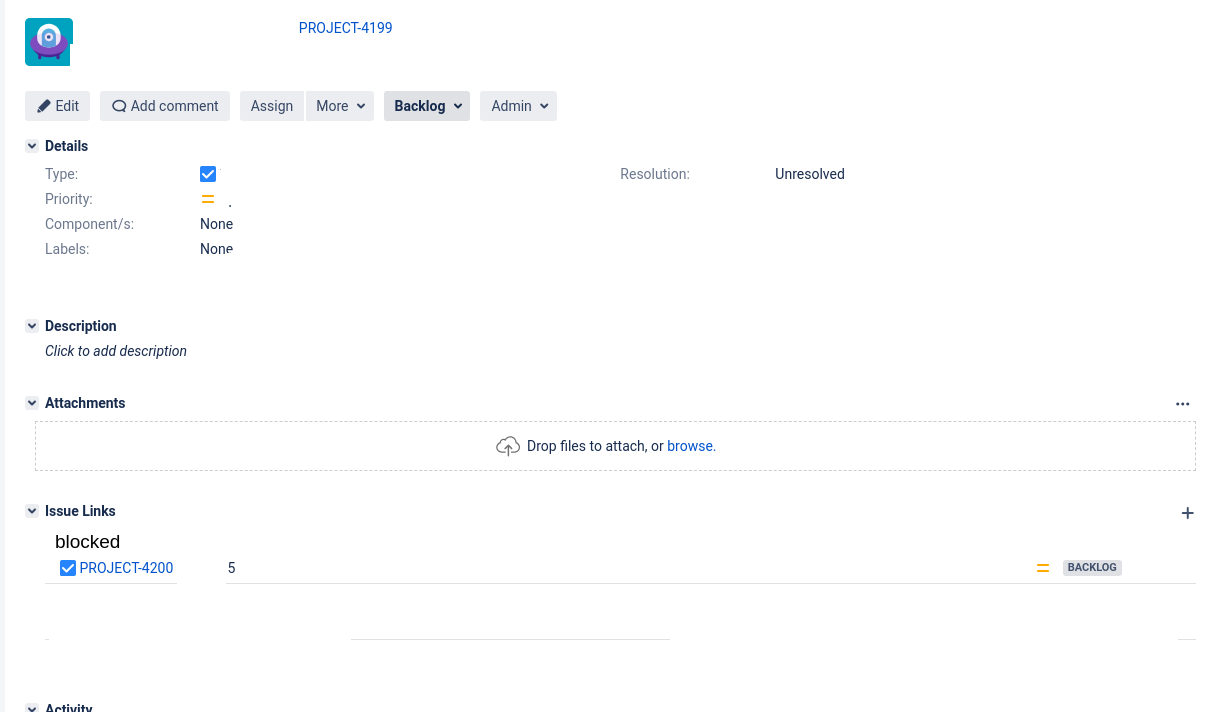Expand the Activity section
The height and width of the screenshot is (712, 1209).
[31, 707]
